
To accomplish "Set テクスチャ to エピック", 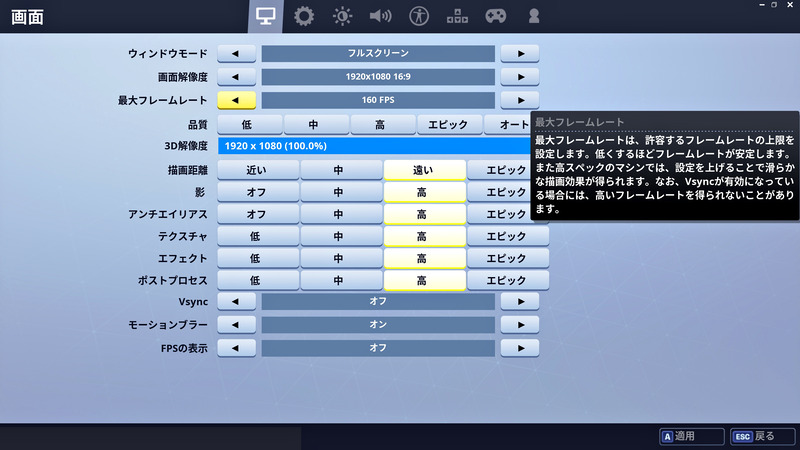I will click(x=508, y=236).
